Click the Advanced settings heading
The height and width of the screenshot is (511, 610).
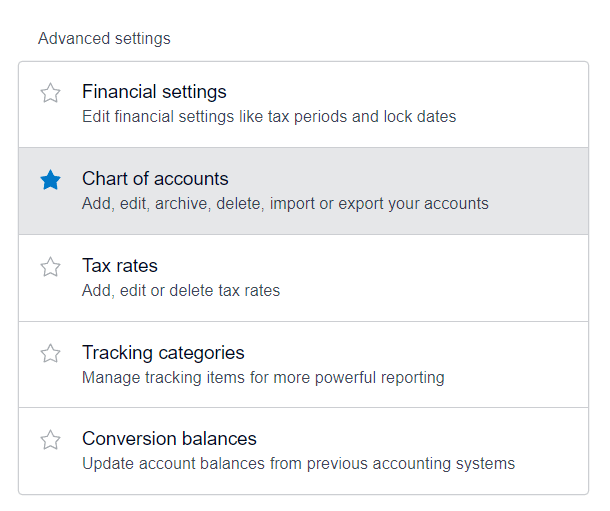[104, 38]
